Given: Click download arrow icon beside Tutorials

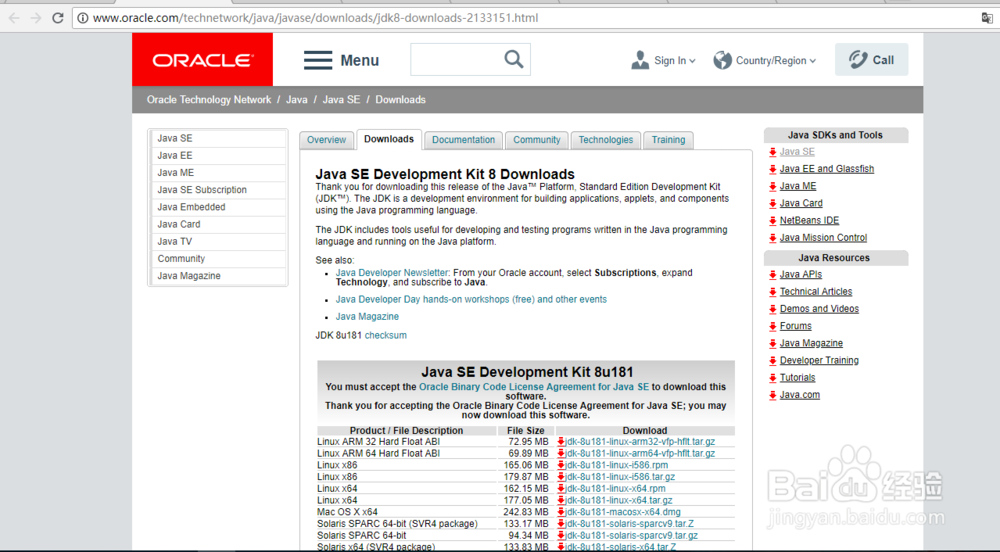Looking at the screenshot, I should (x=772, y=378).
